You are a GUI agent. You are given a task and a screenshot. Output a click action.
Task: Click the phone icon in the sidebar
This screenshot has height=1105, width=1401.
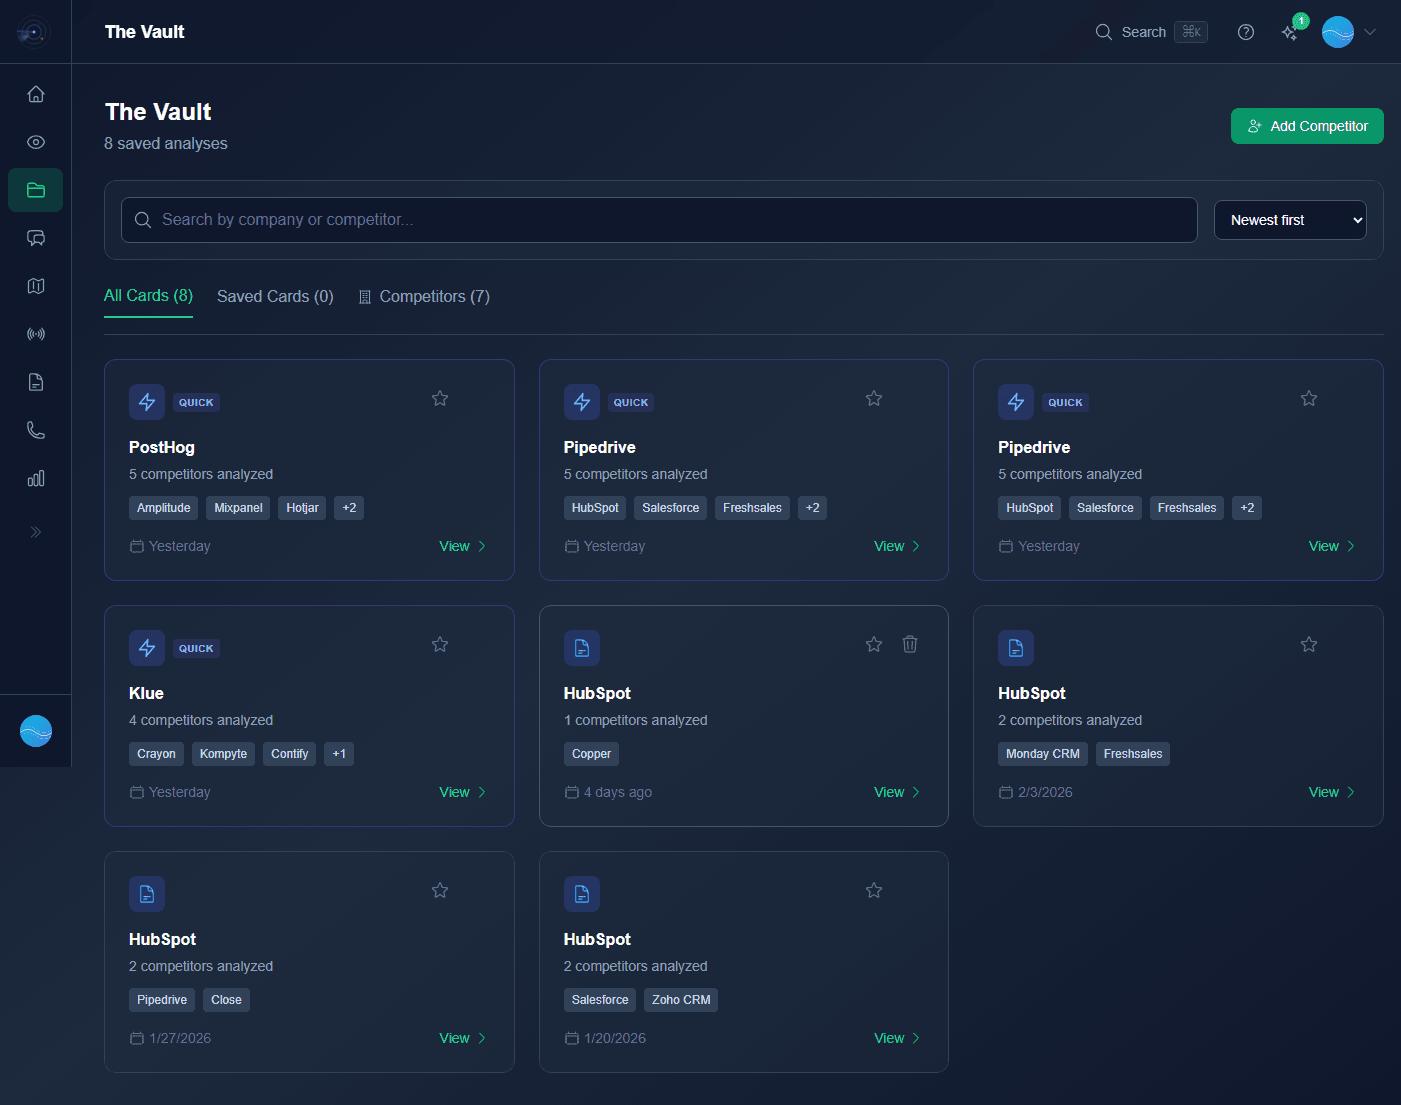click(36, 430)
